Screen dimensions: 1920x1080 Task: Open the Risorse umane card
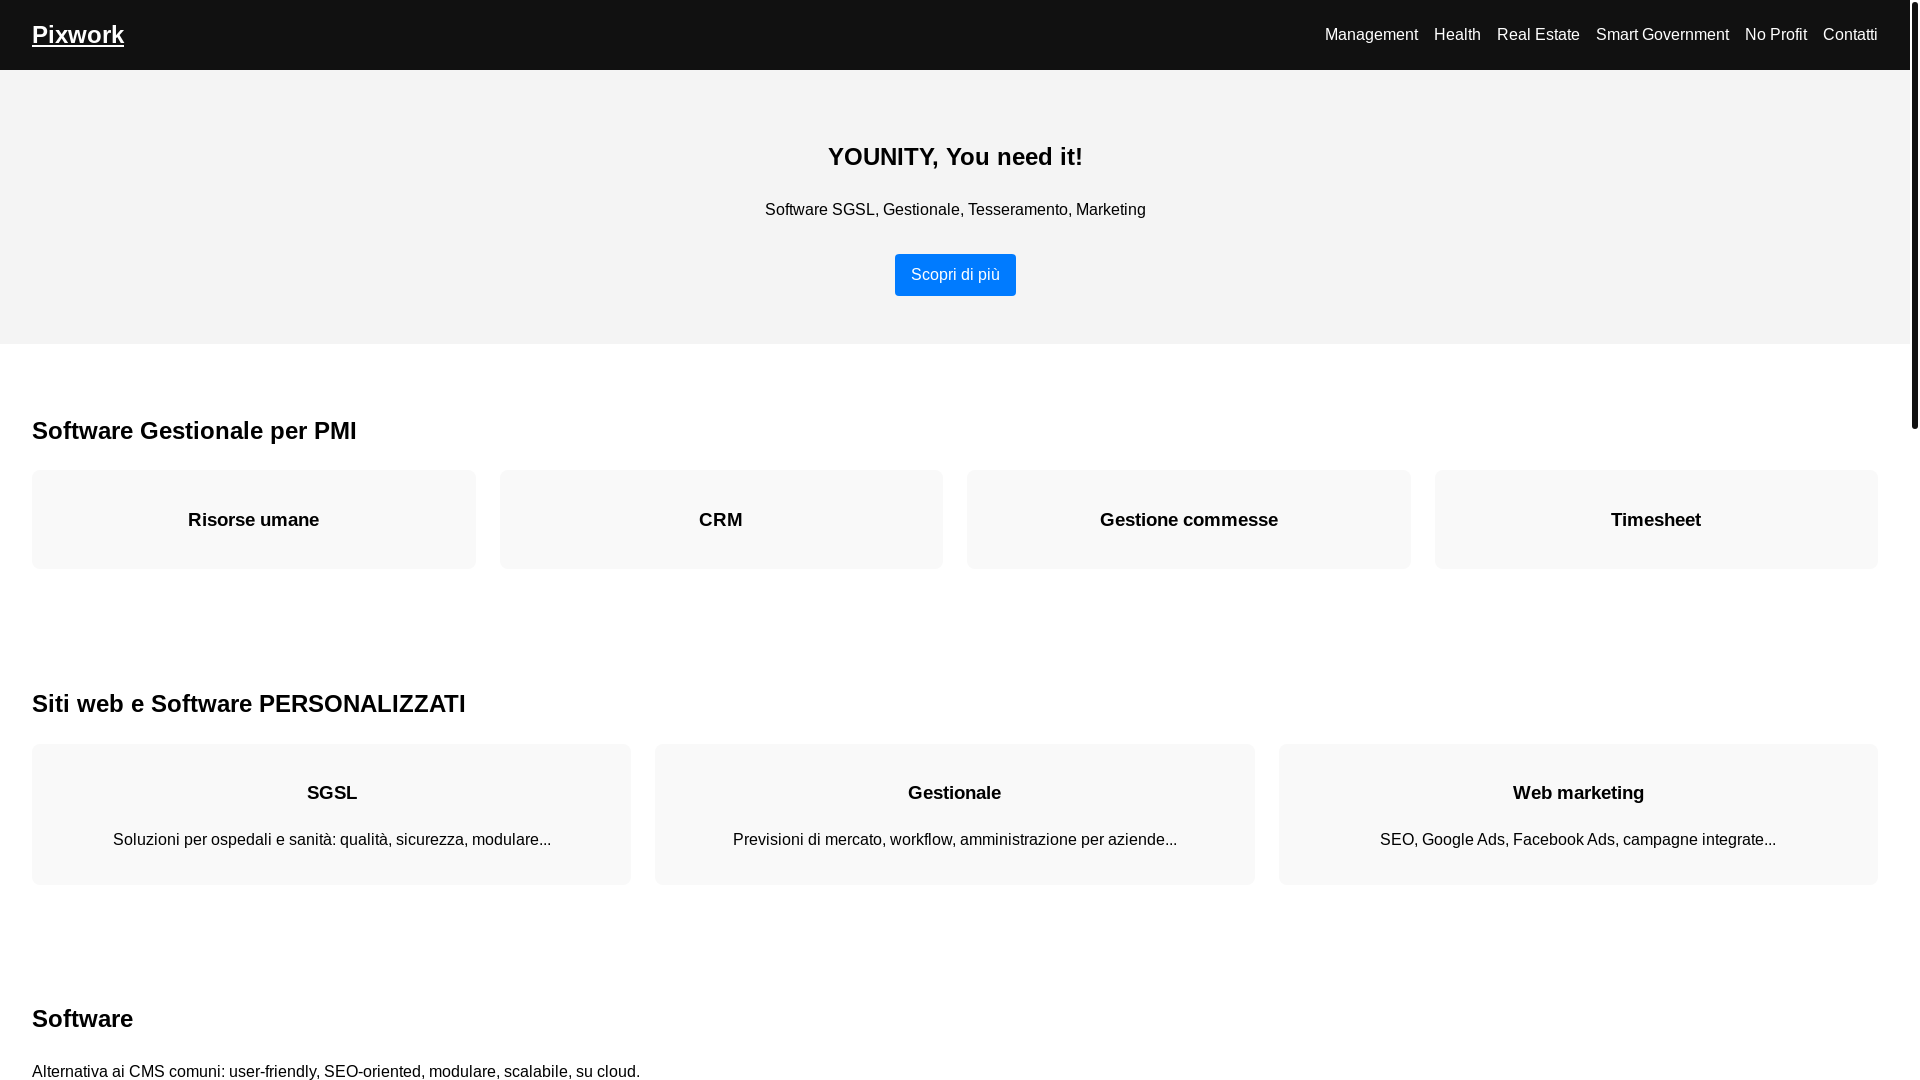(254, 520)
